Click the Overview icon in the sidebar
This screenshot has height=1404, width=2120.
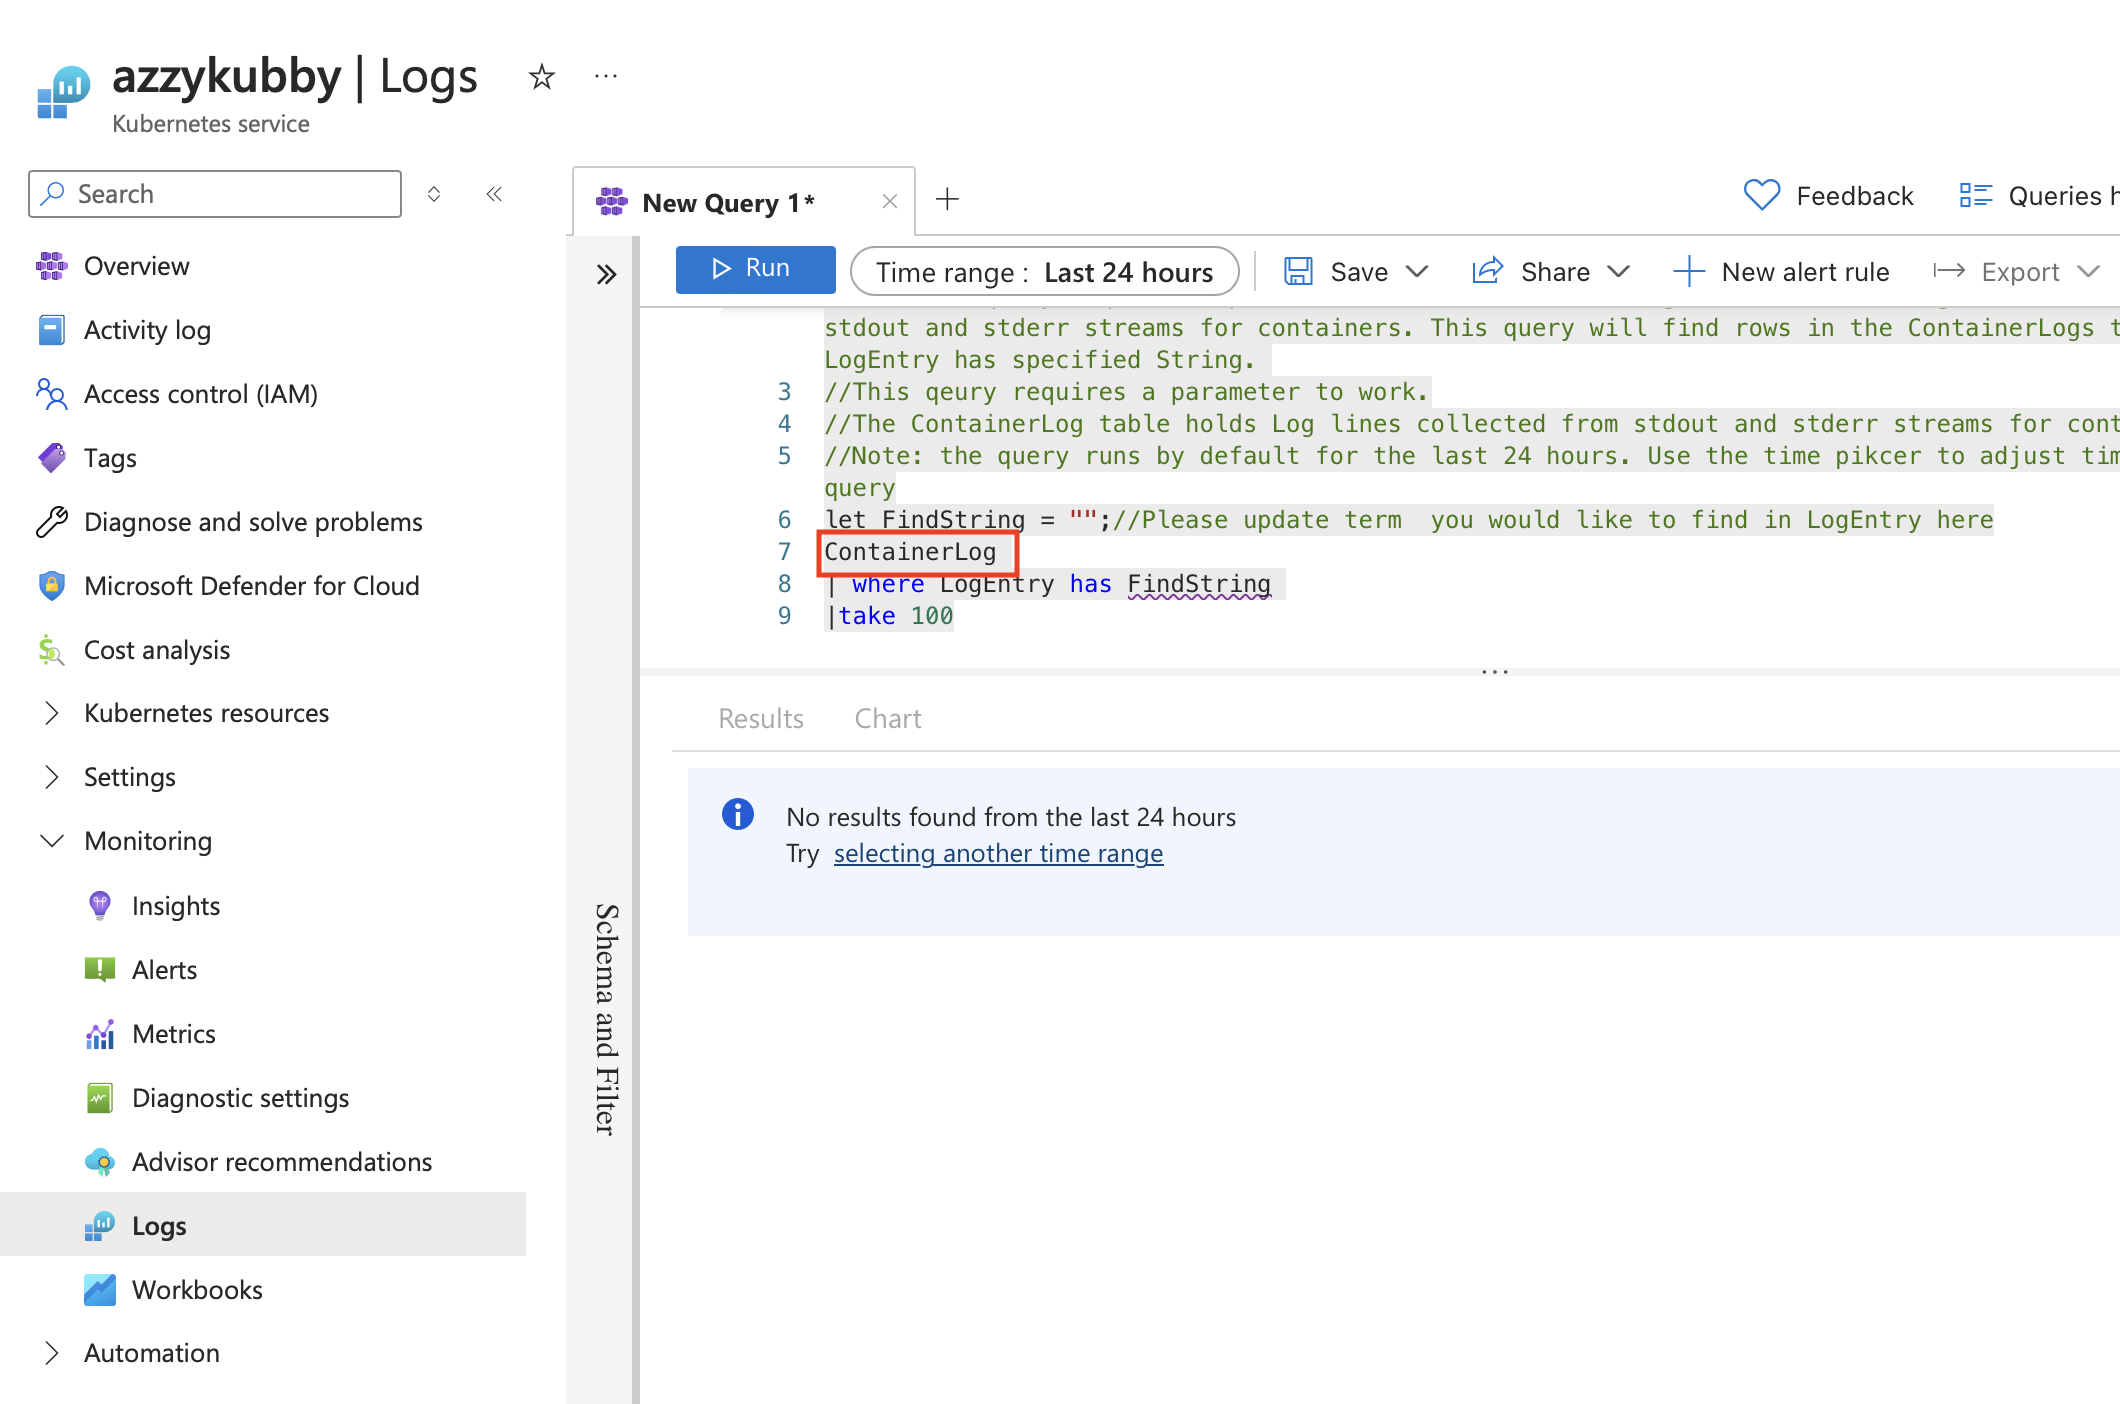(x=52, y=266)
